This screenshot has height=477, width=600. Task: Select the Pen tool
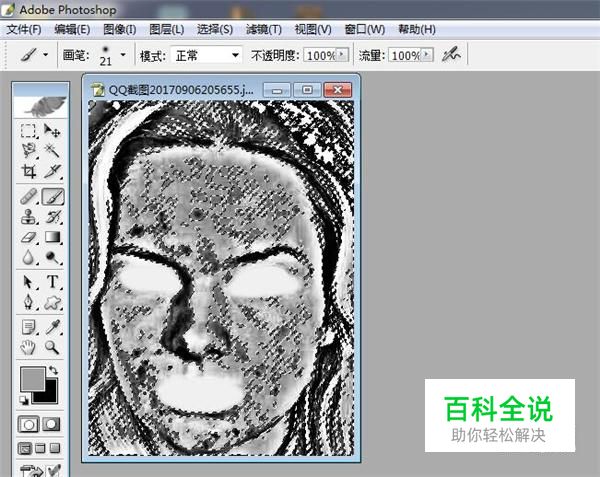pyautogui.click(x=28, y=303)
